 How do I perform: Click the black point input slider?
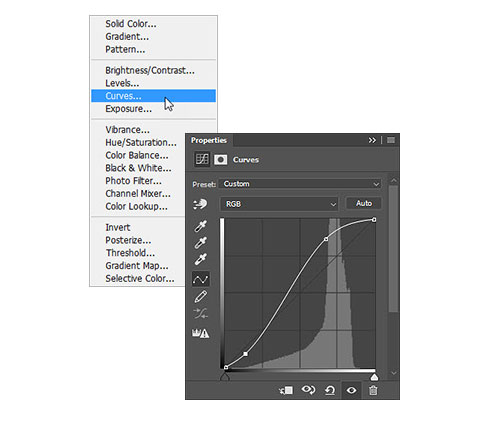tap(225, 377)
